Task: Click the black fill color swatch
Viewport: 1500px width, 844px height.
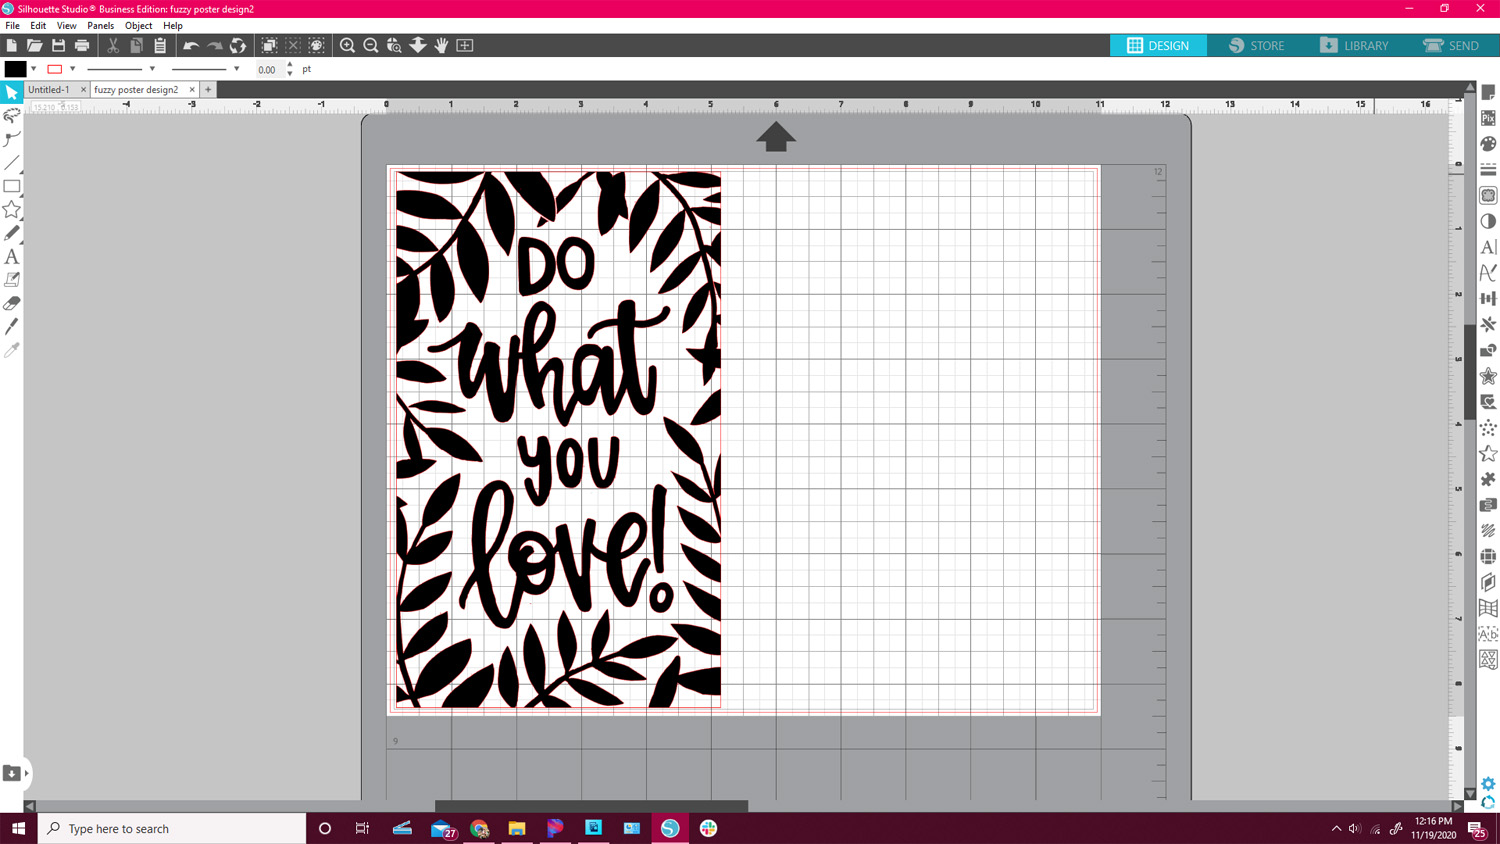Action: [15, 69]
